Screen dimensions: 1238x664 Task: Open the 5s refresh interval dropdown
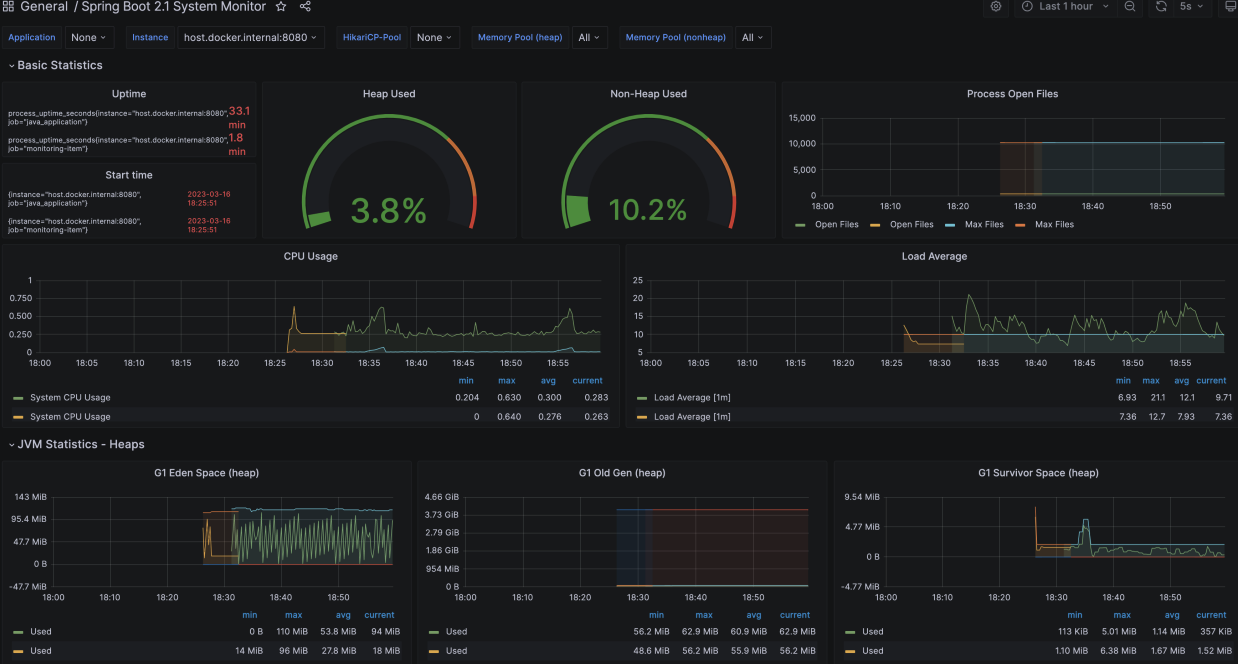(1191, 6)
